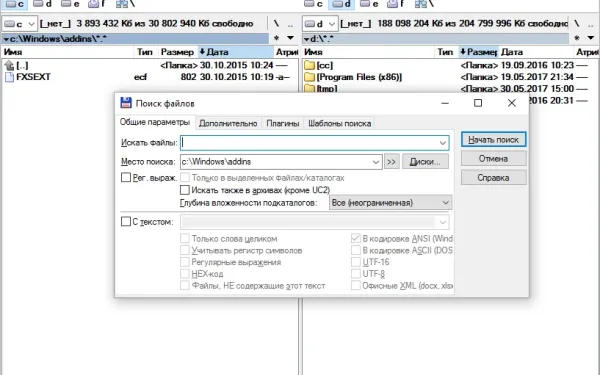This screenshot has width=600, height=375.
Task: Toggle Регулярные выражения checkbox
Action: [185, 262]
